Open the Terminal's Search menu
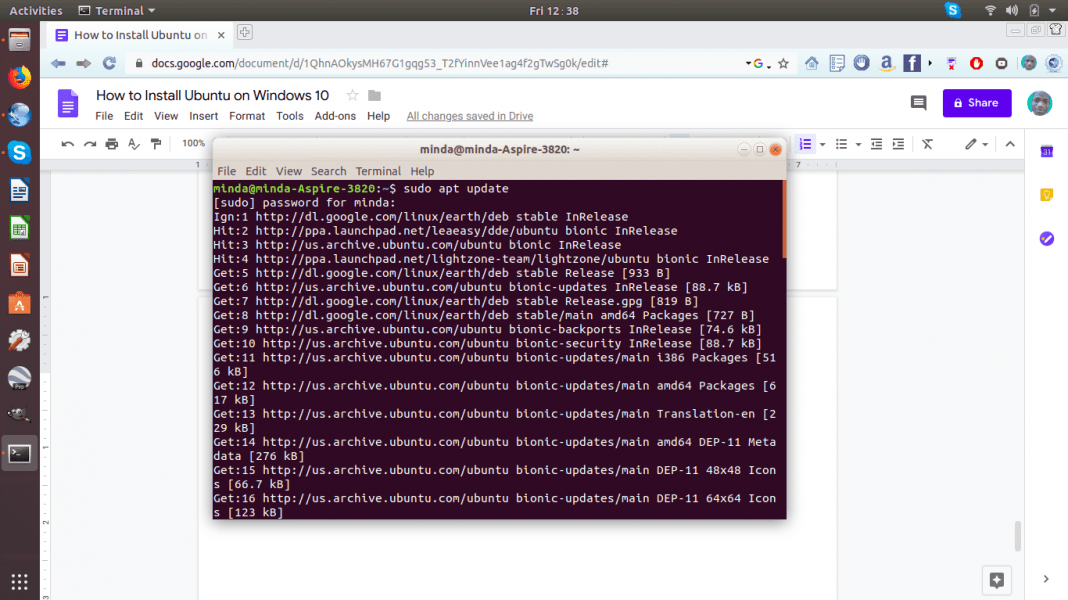Viewport: 1068px width, 600px height. click(x=328, y=170)
